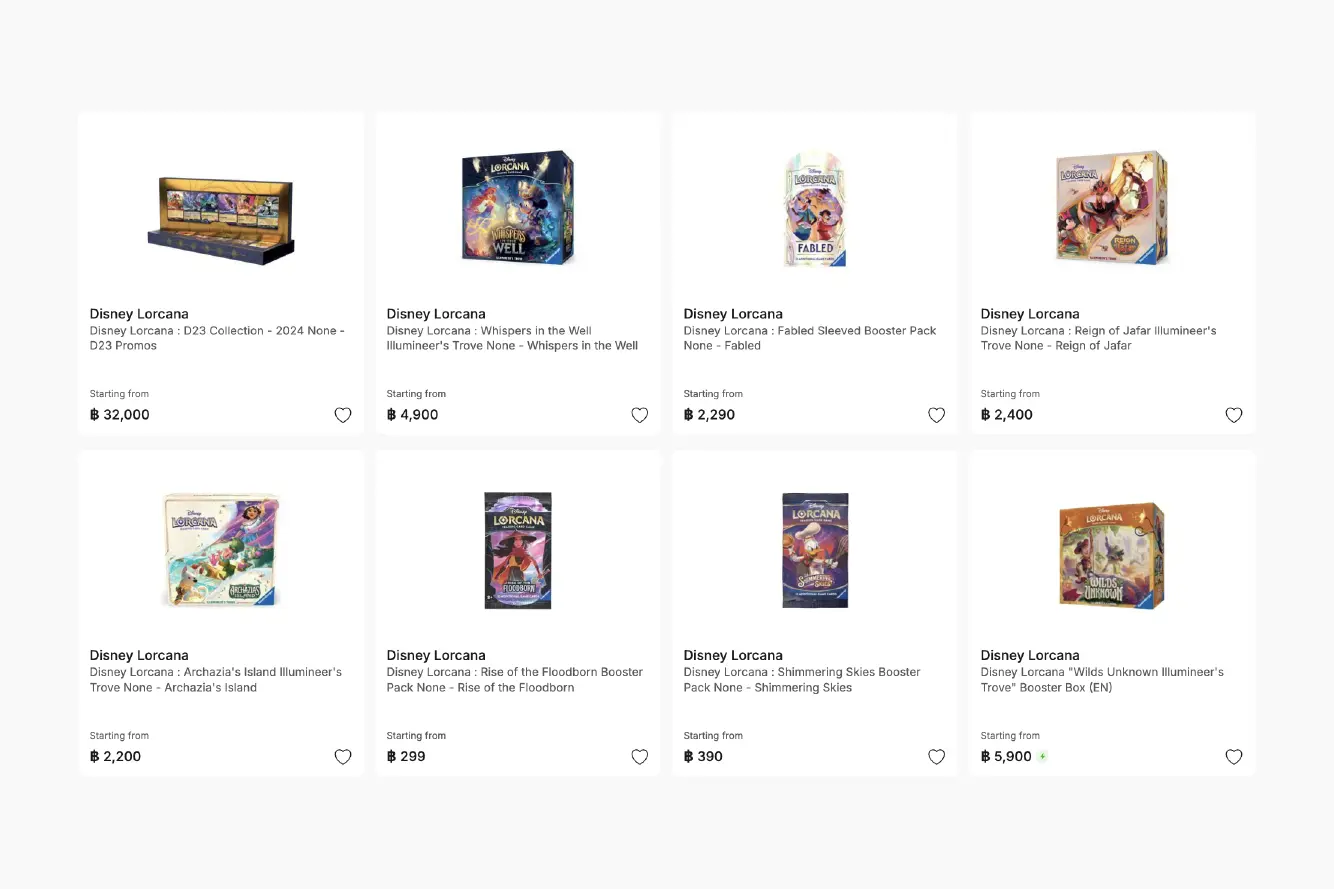The width and height of the screenshot is (1334, 889).
Task: Click the green lightning badge beside ฿ 5,900
Action: coord(1043,757)
